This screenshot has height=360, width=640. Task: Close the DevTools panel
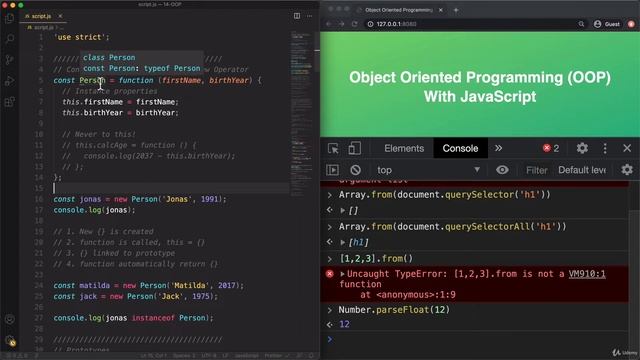click(x=627, y=148)
